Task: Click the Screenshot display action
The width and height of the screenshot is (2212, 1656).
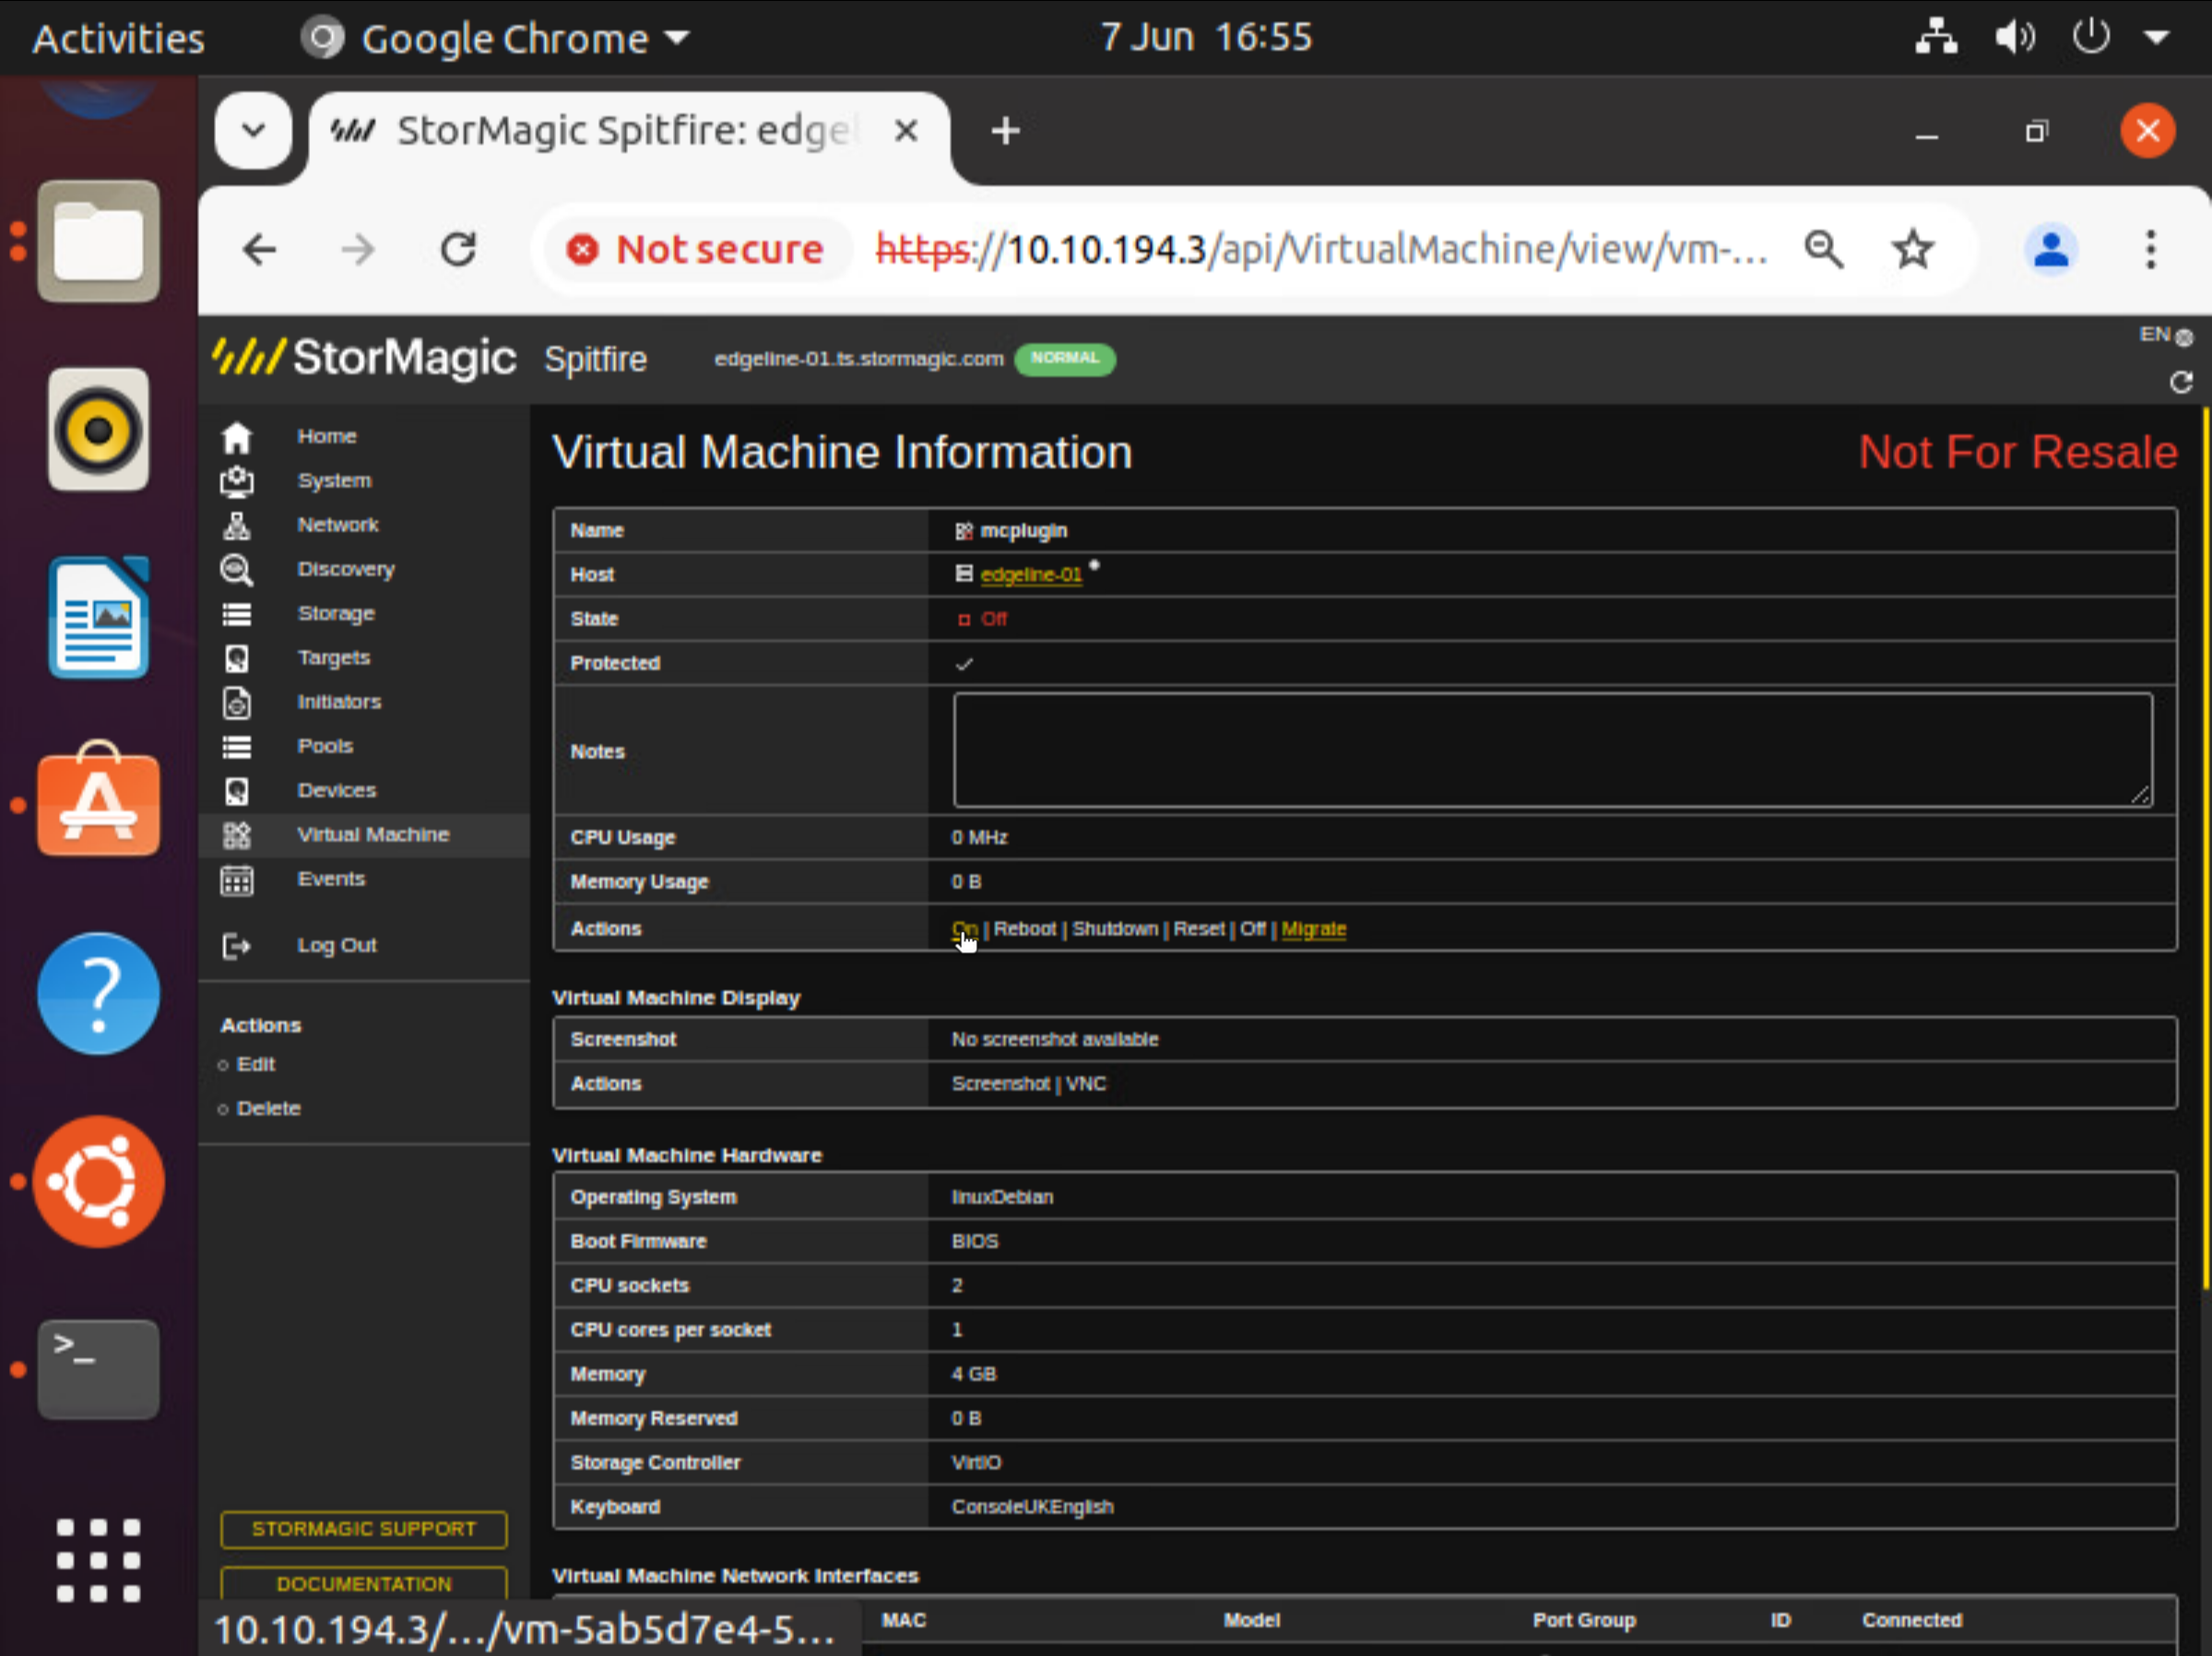Action: point(1001,1084)
